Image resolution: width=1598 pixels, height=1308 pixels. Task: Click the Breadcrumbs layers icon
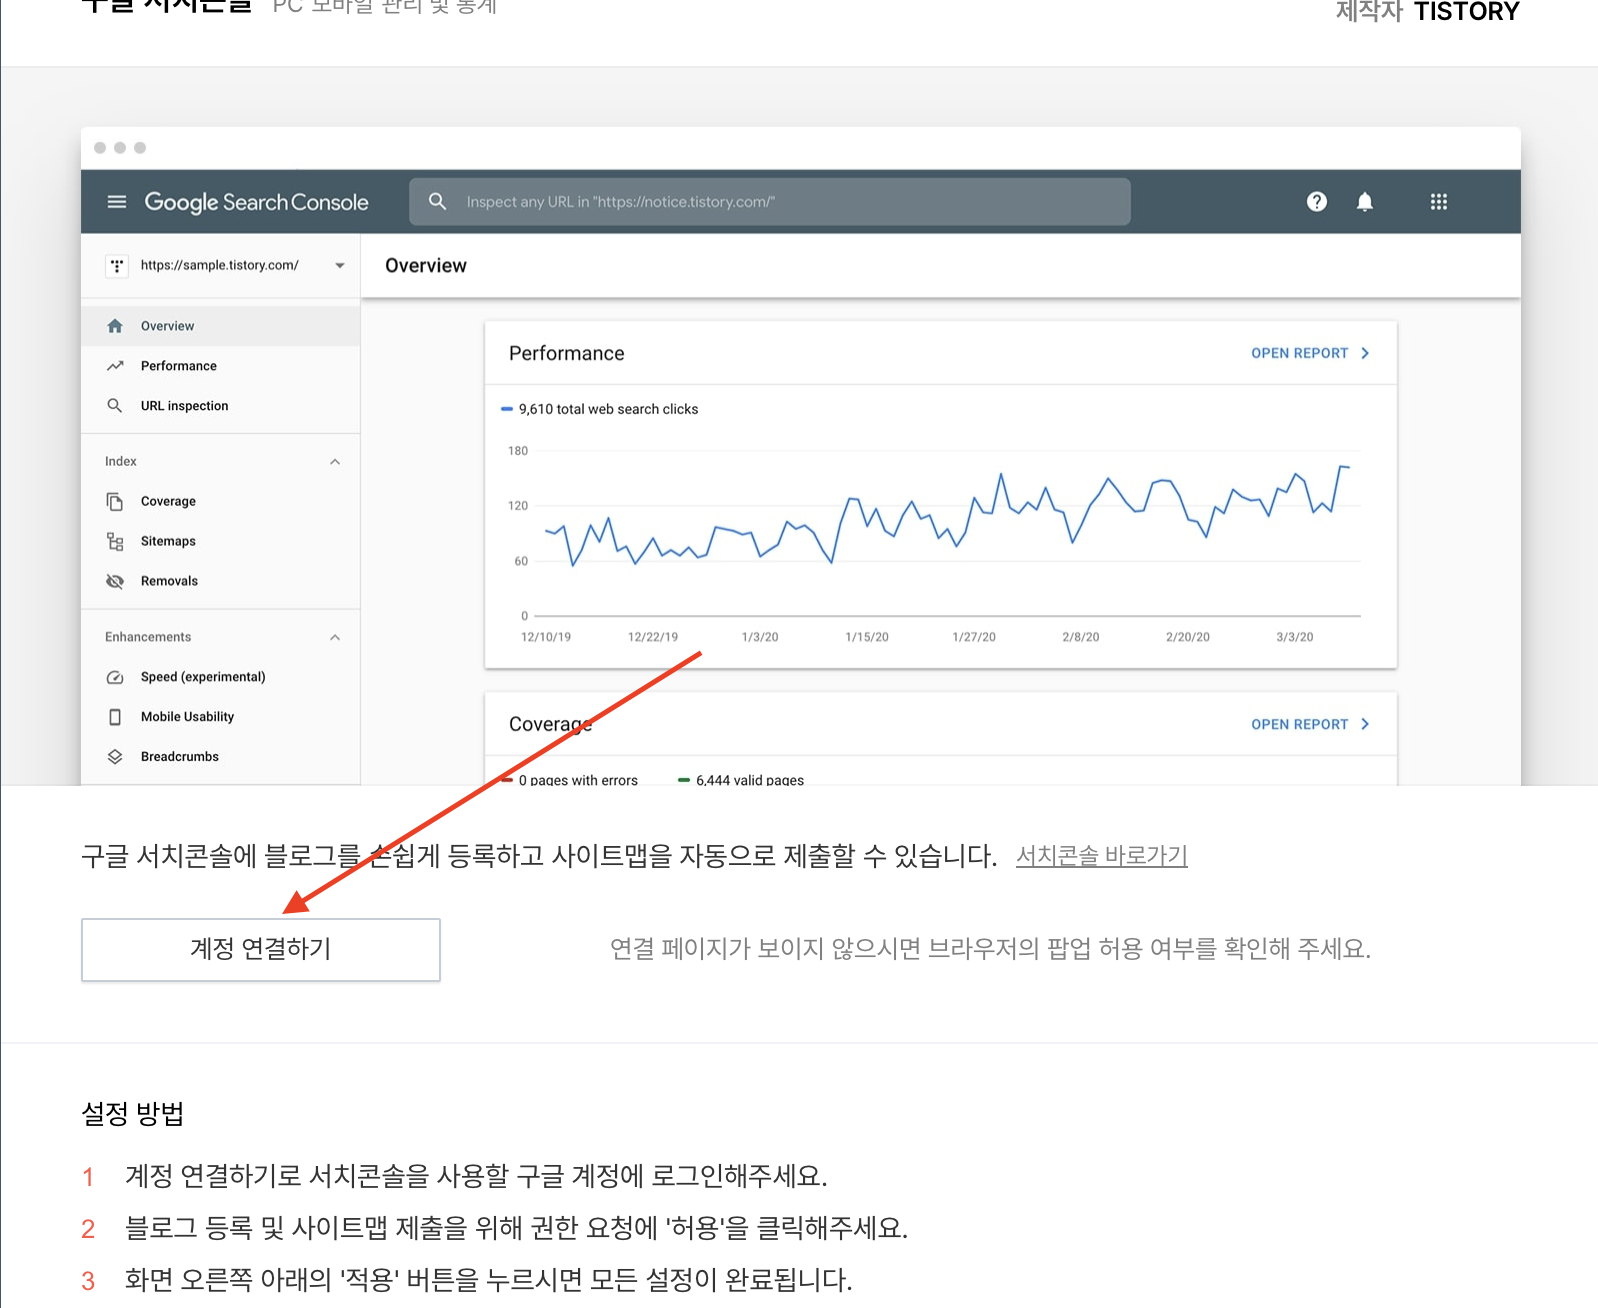[115, 757]
